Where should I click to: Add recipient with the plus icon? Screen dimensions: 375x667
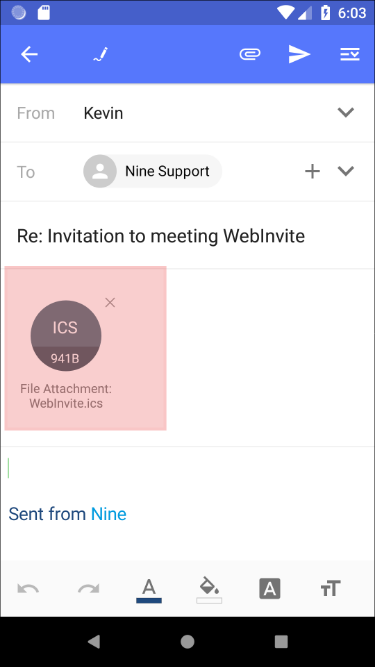(x=312, y=171)
